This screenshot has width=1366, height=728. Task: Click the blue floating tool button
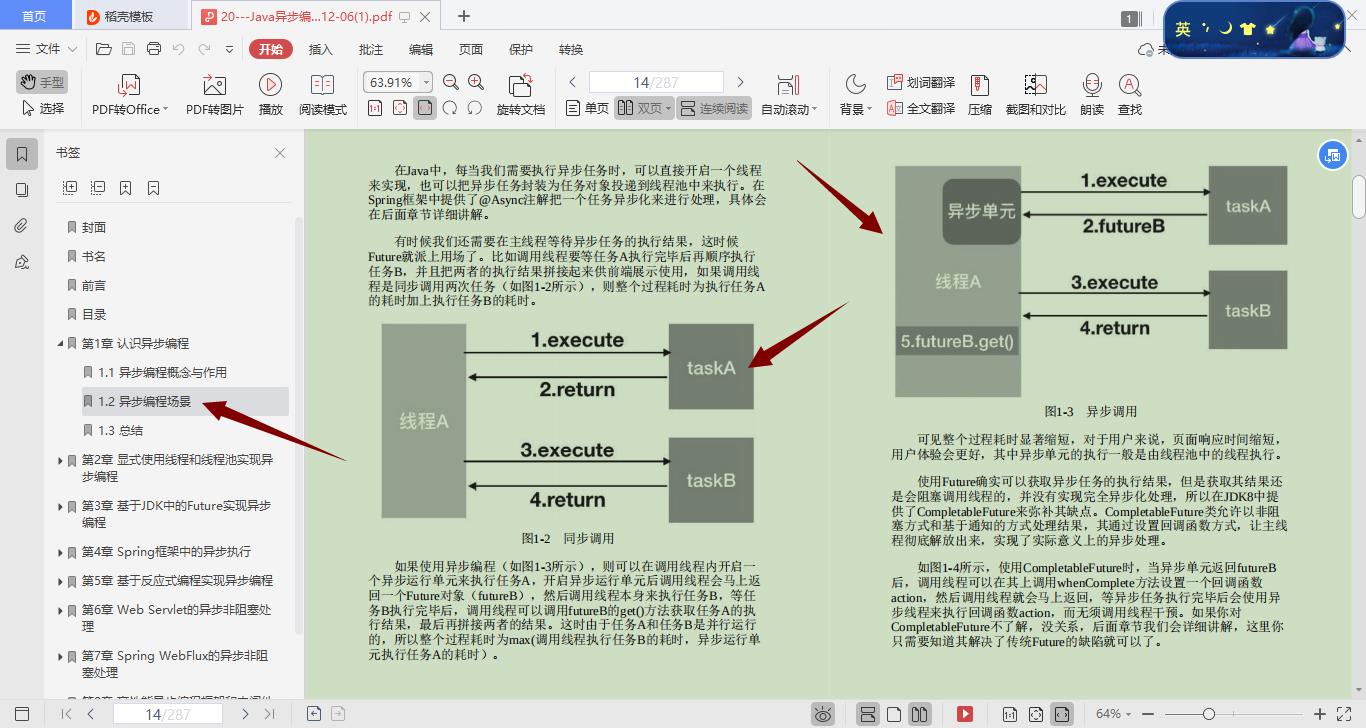(1331, 154)
